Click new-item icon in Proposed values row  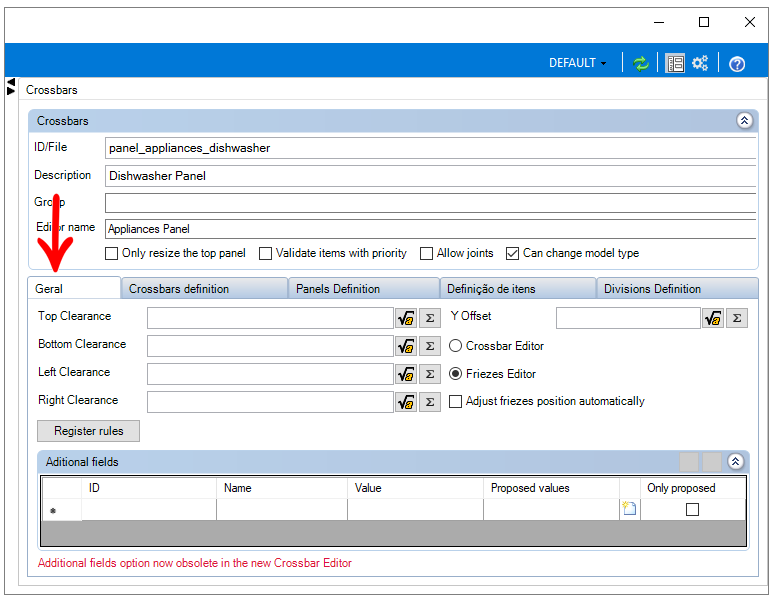(x=630, y=508)
